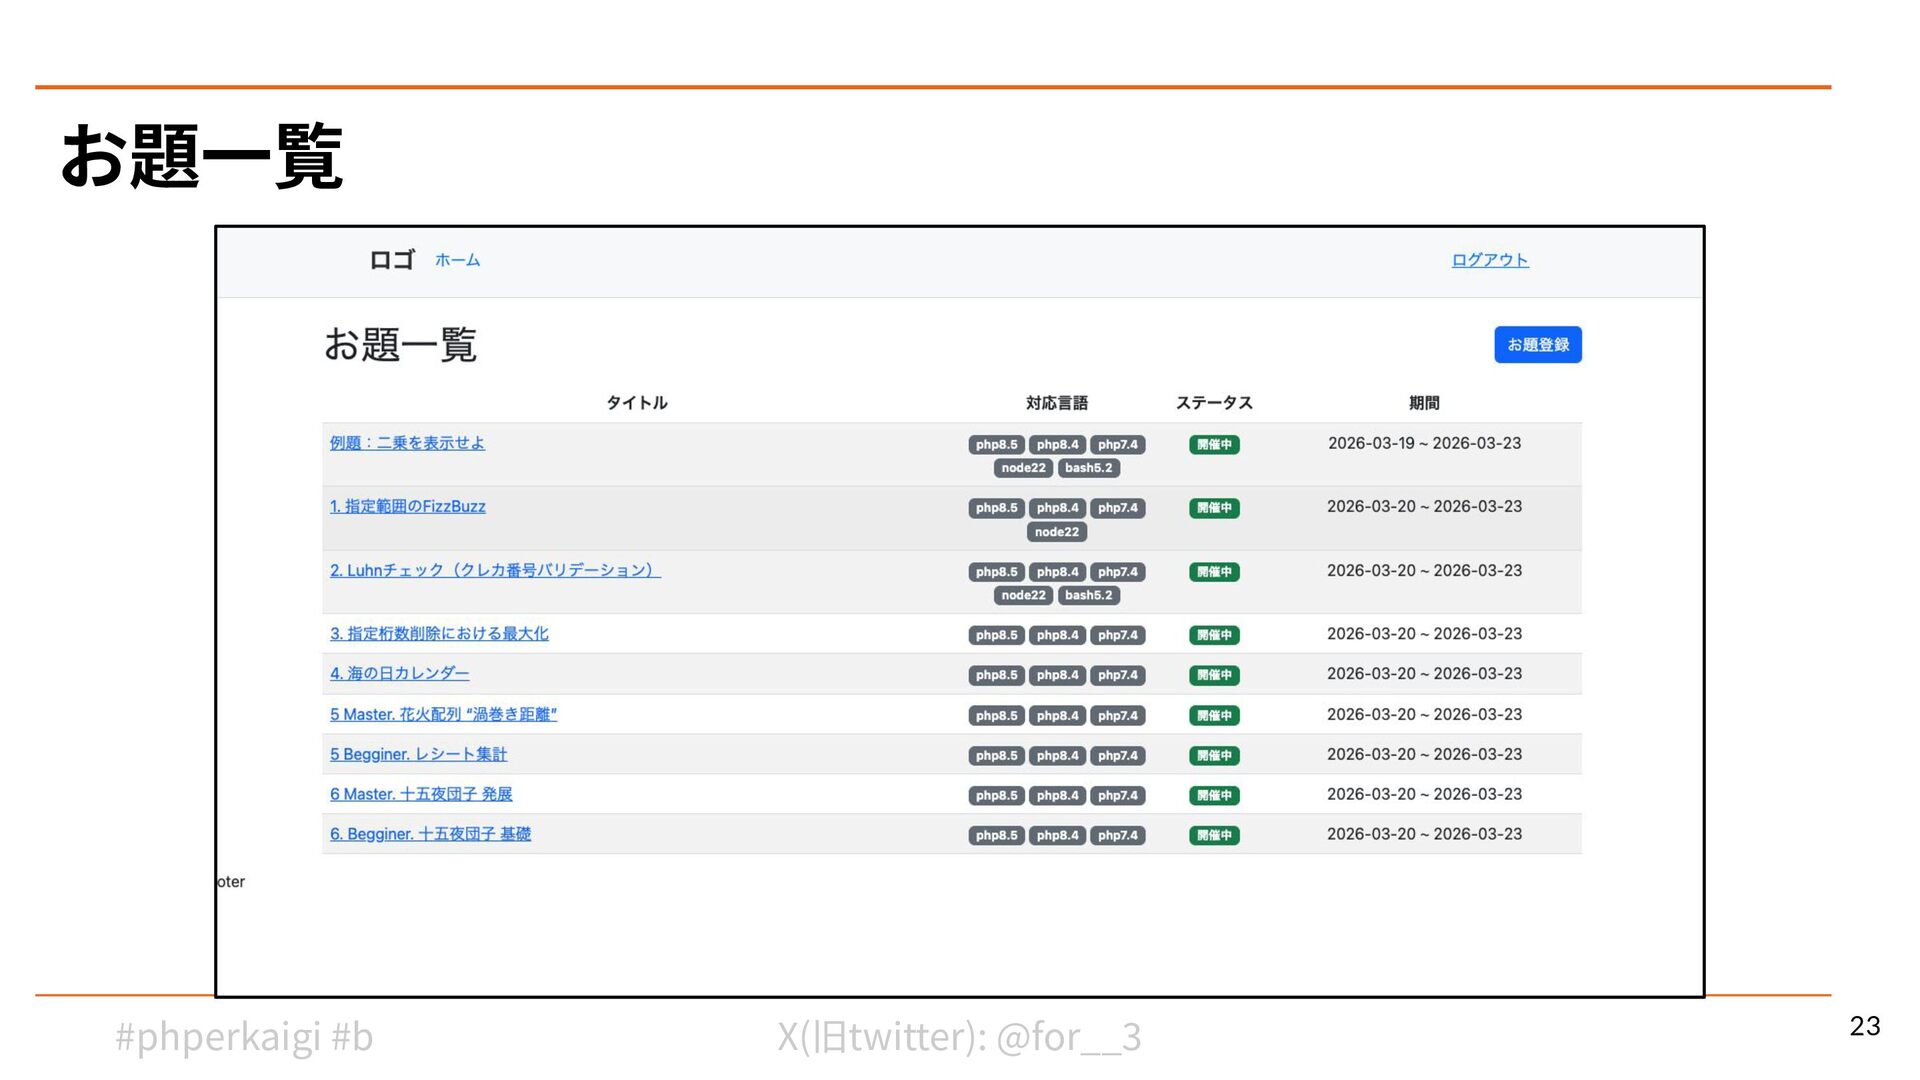The width and height of the screenshot is (1920, 1080).
Task: Open 6 Master. 十五夜団子 発展 link
Action: tap(421, 795)
